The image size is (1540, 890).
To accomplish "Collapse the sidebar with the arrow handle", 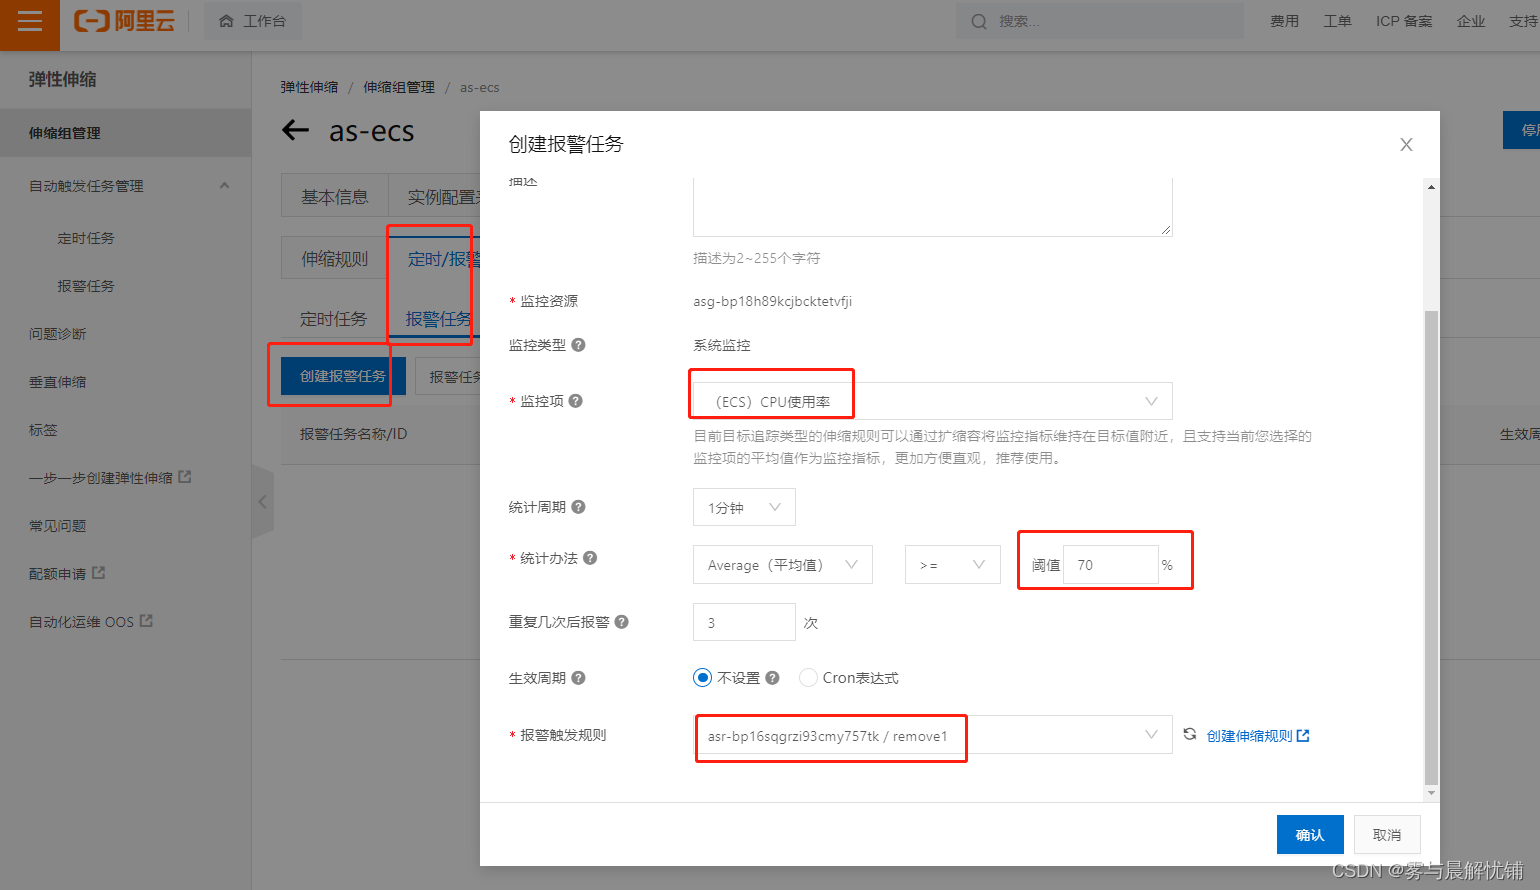I will click(263, 502).
